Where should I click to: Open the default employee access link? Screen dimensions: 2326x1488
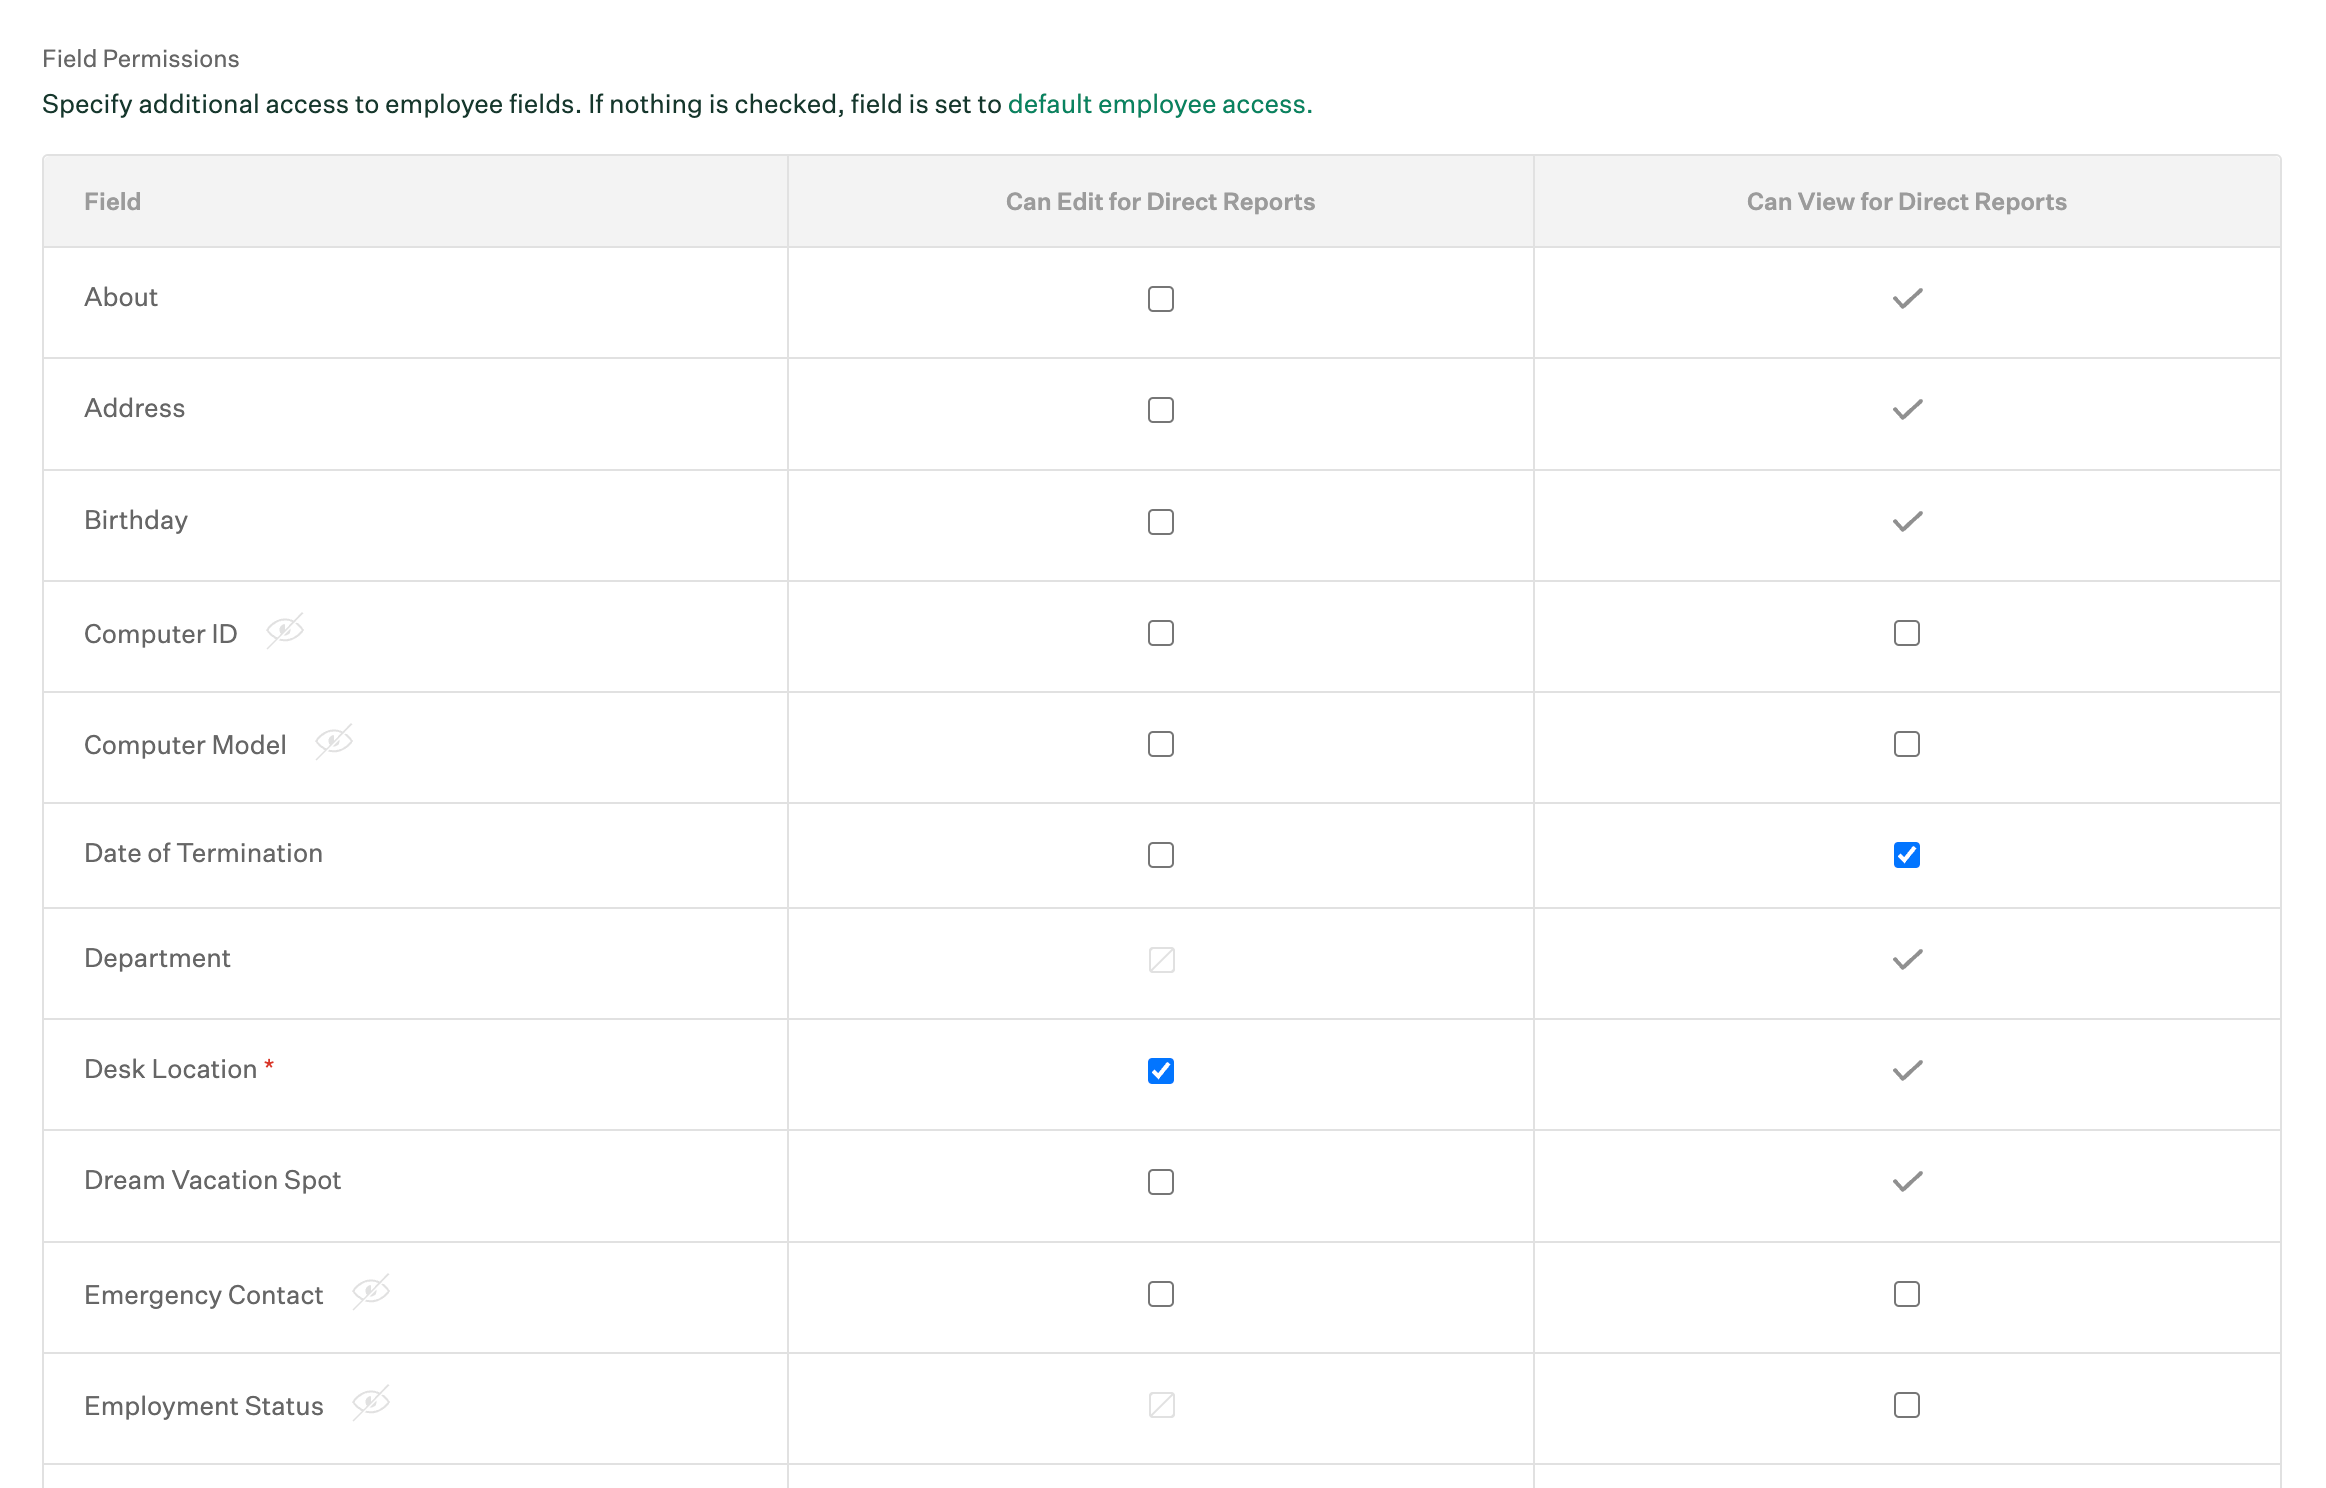(1159, 104)
